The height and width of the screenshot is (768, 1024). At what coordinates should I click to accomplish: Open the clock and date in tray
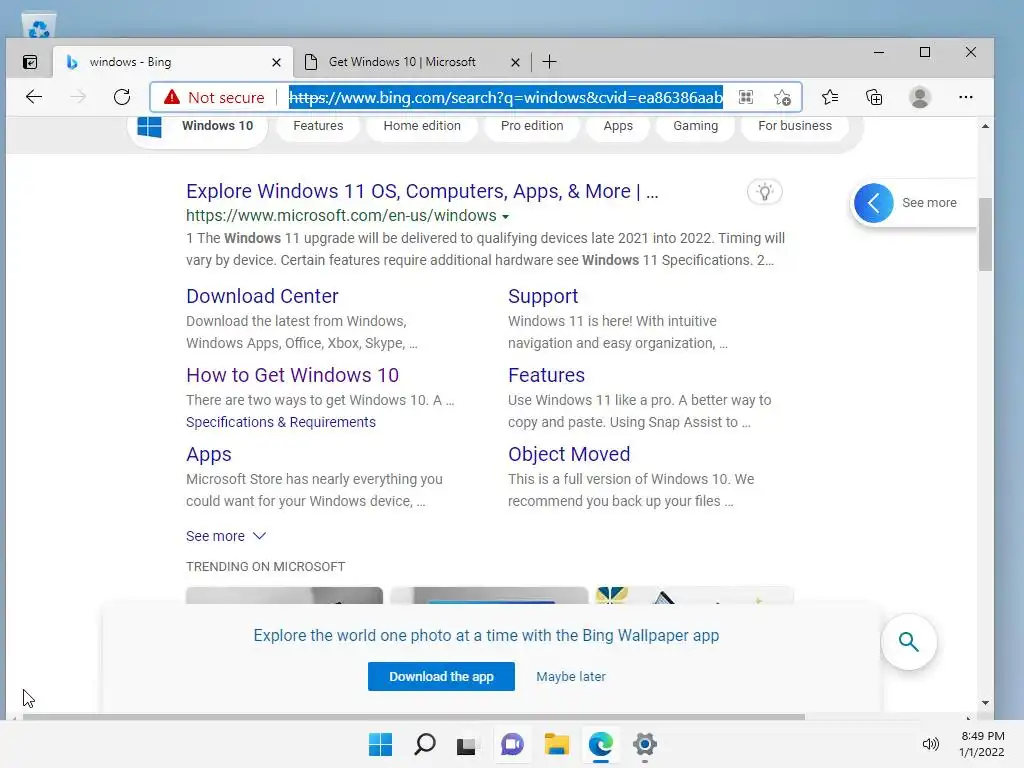[982, 744]
